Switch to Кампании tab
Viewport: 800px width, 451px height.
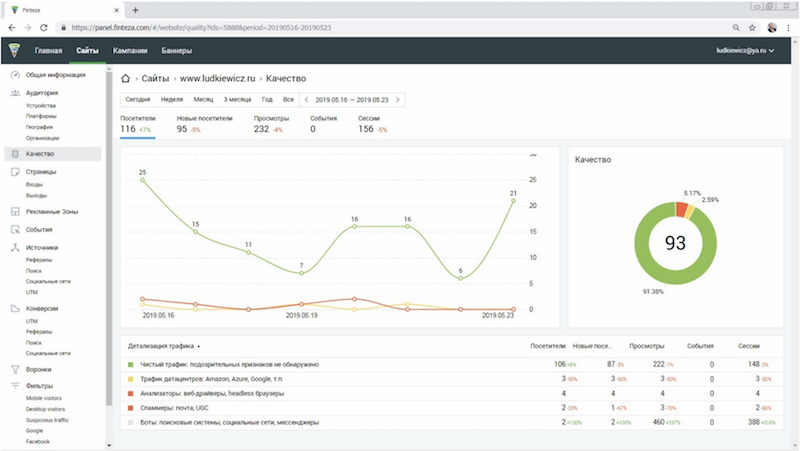point(131,50)
